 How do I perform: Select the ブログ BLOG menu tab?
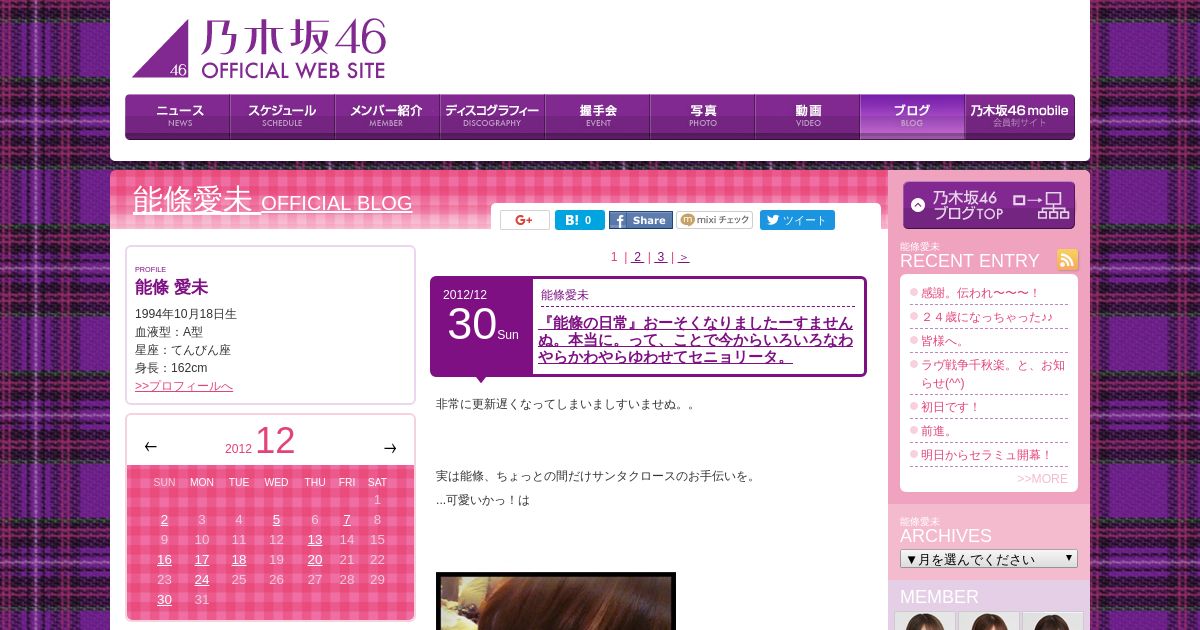(x=912, y=117)
